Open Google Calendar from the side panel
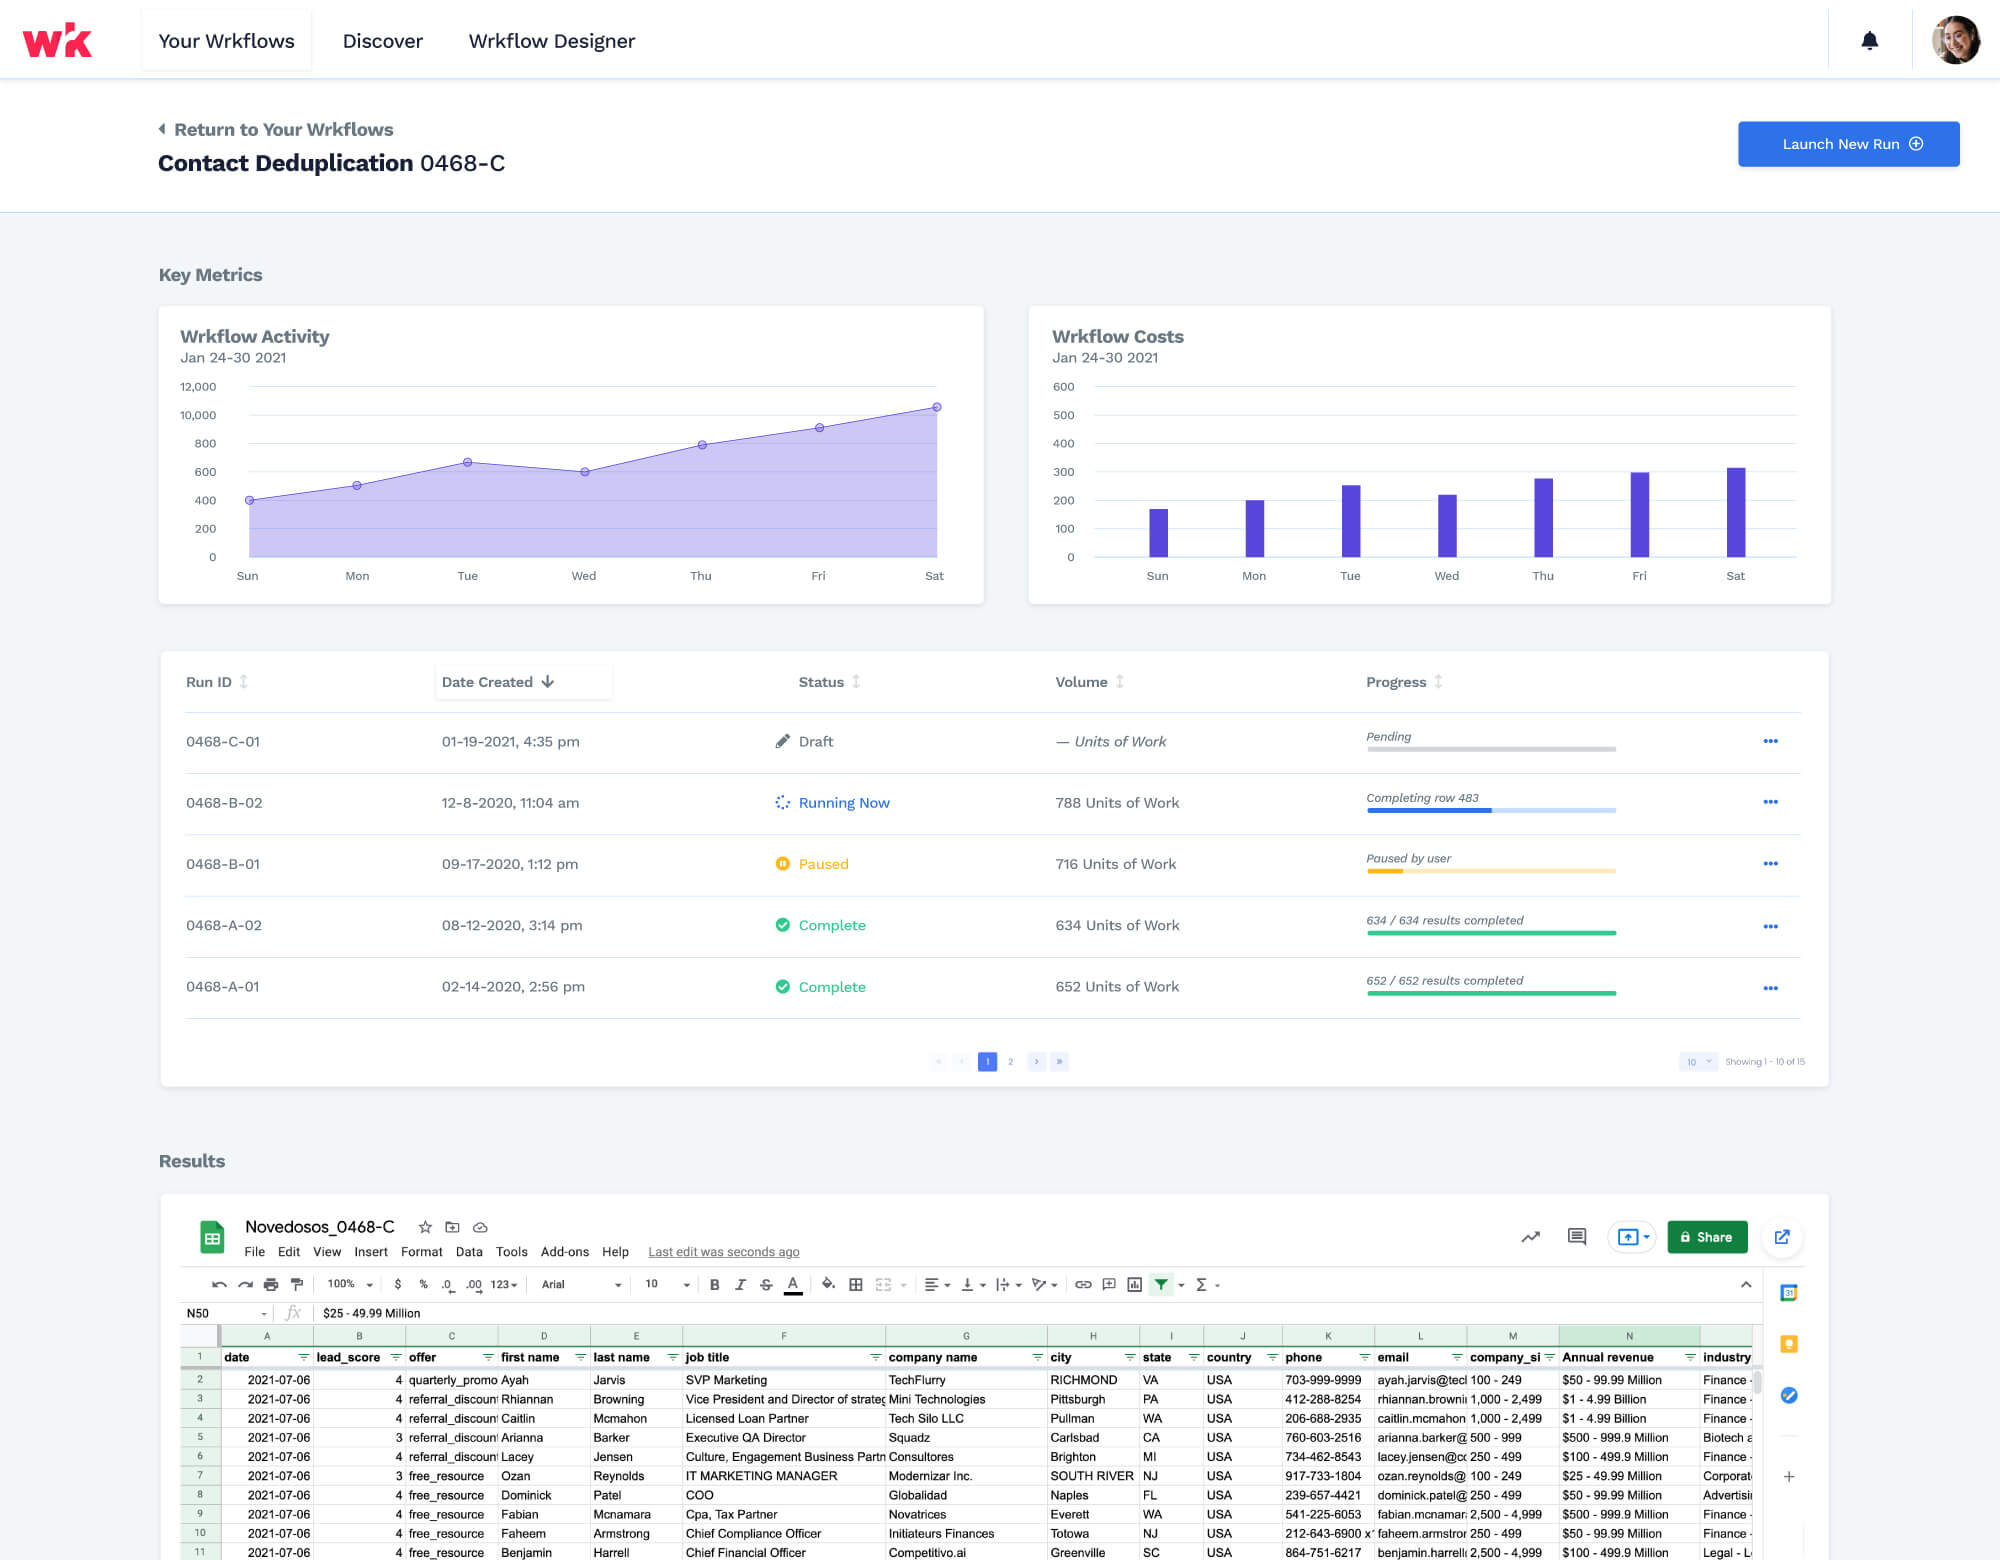The height and width of the screenshot is (1560, 2000). 1789,1292
